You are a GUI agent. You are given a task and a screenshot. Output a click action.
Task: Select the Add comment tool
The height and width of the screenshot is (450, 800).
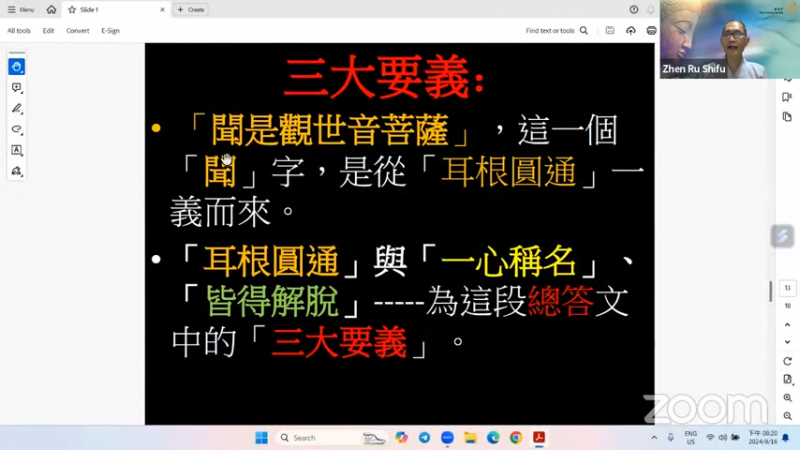coord(17,88)
